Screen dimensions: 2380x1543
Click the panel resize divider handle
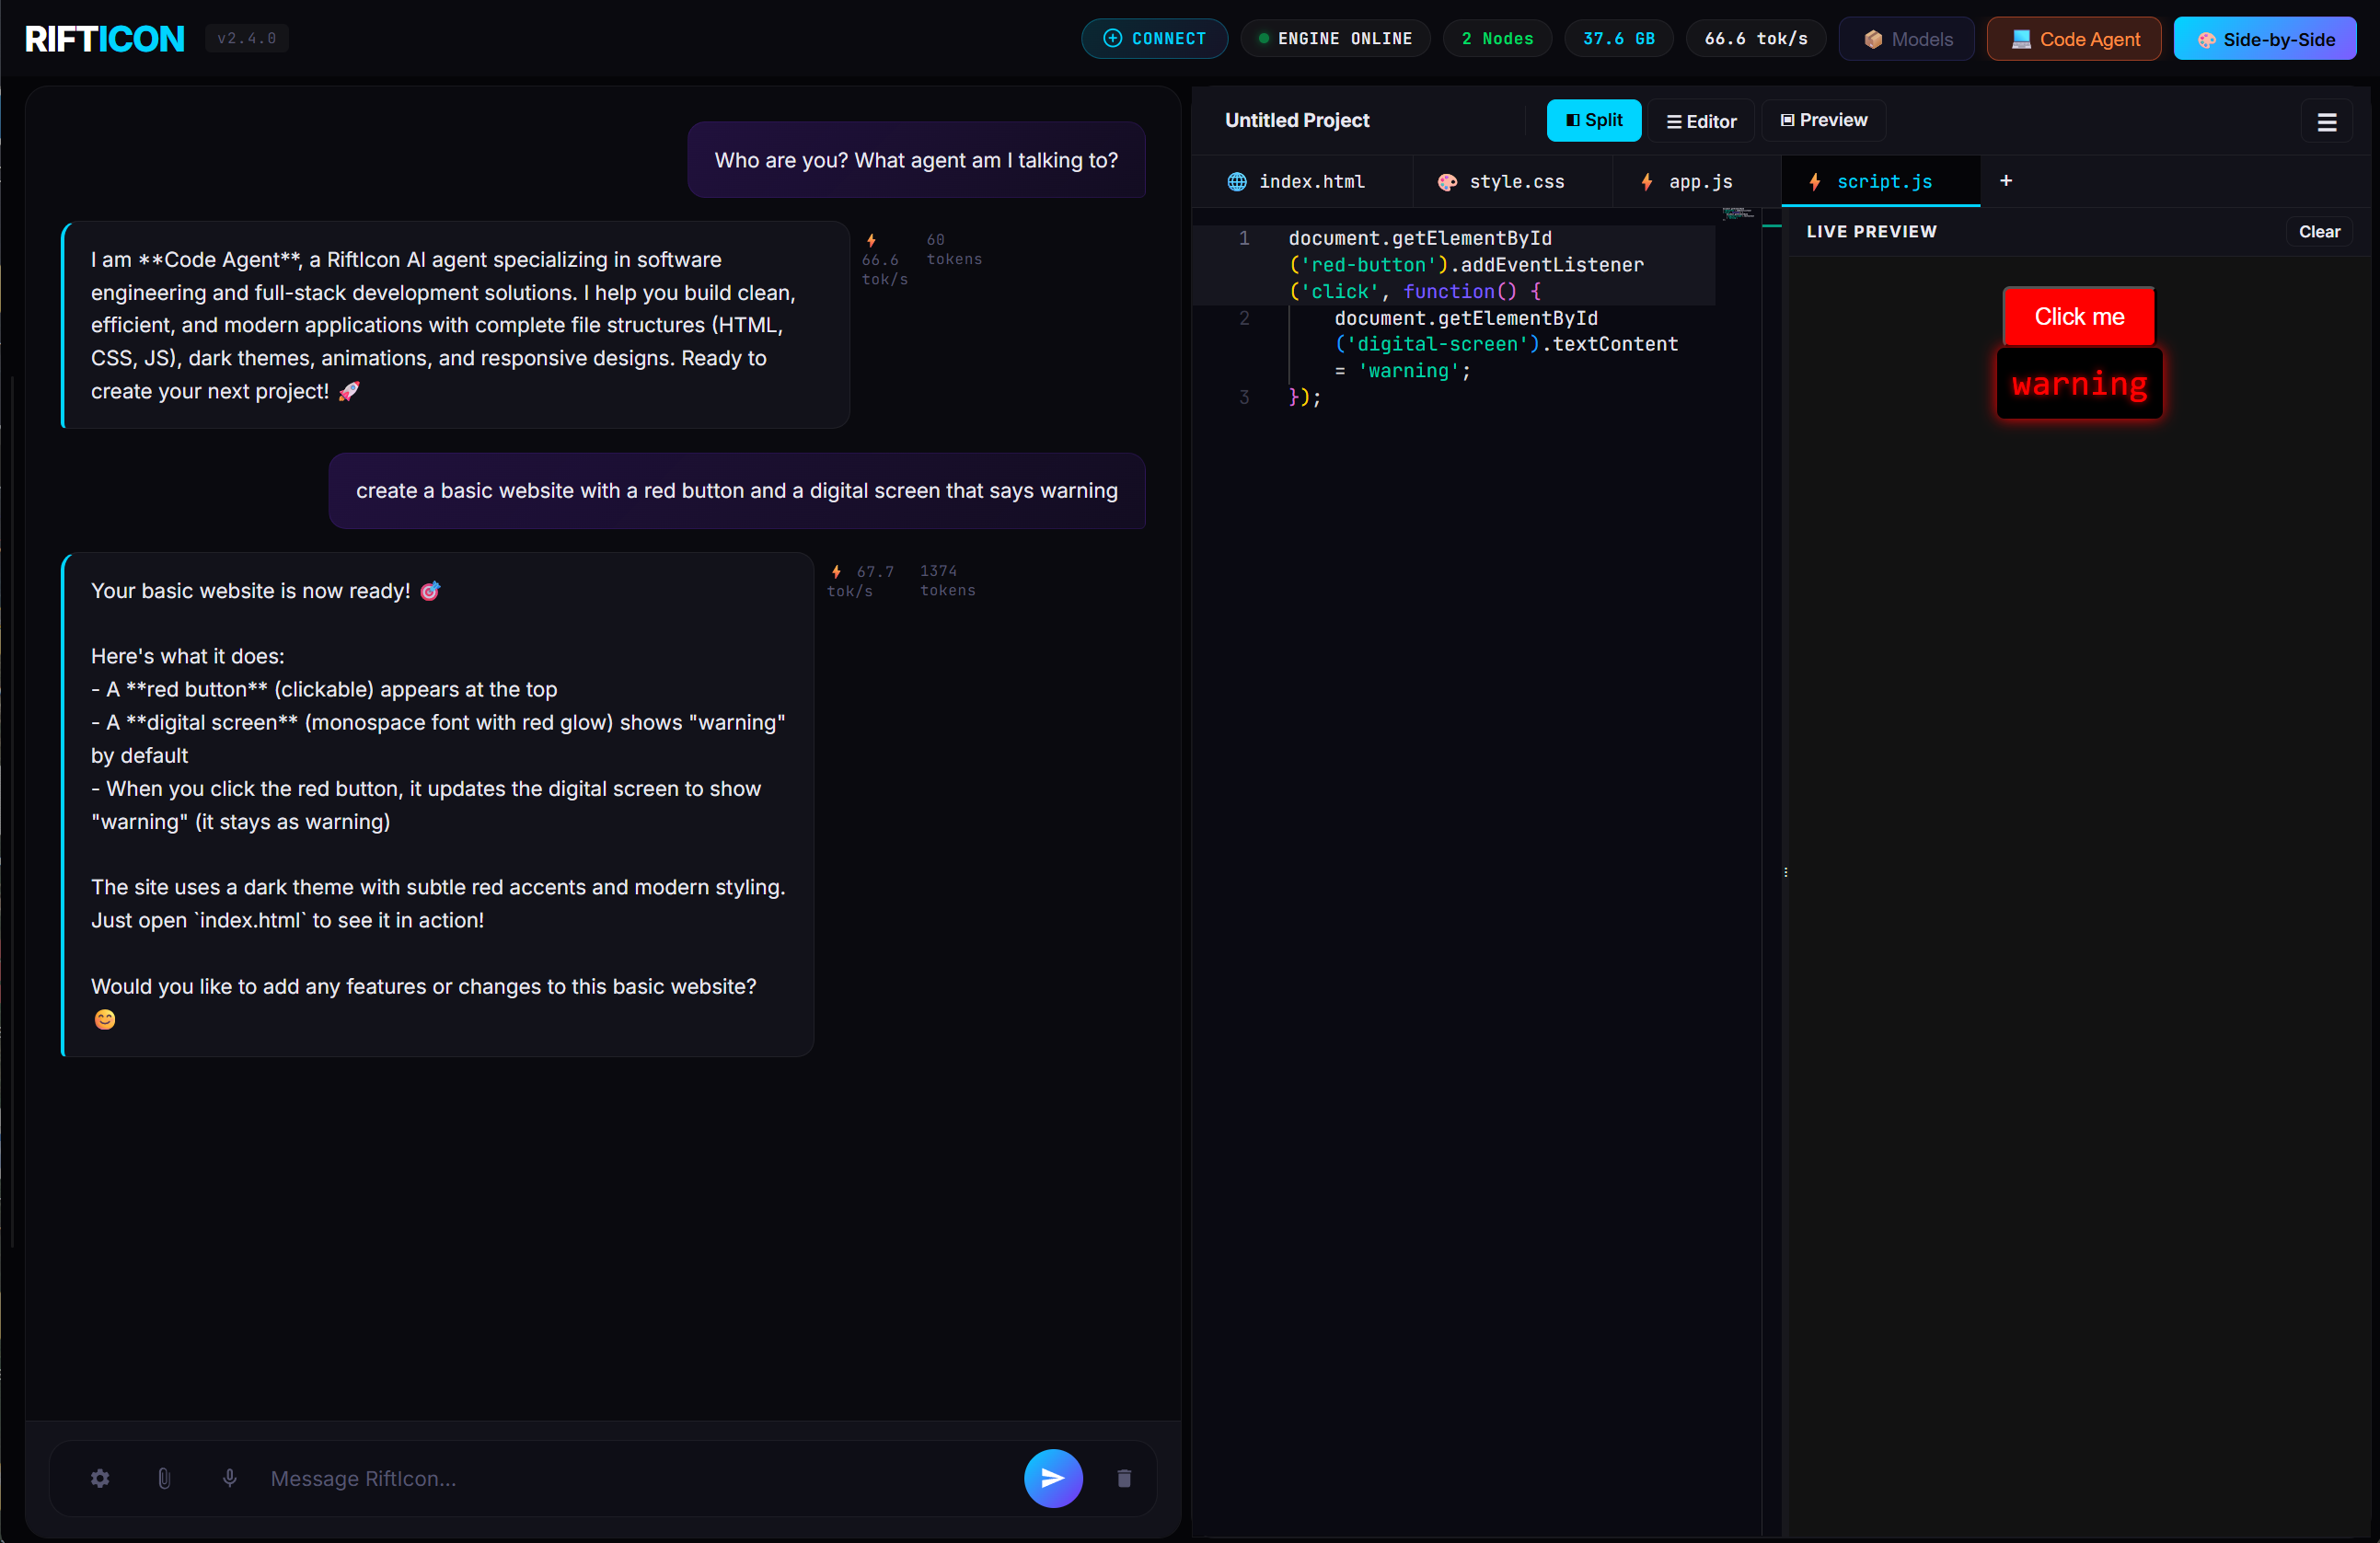pyautogui.click(x=1787, y=871)
